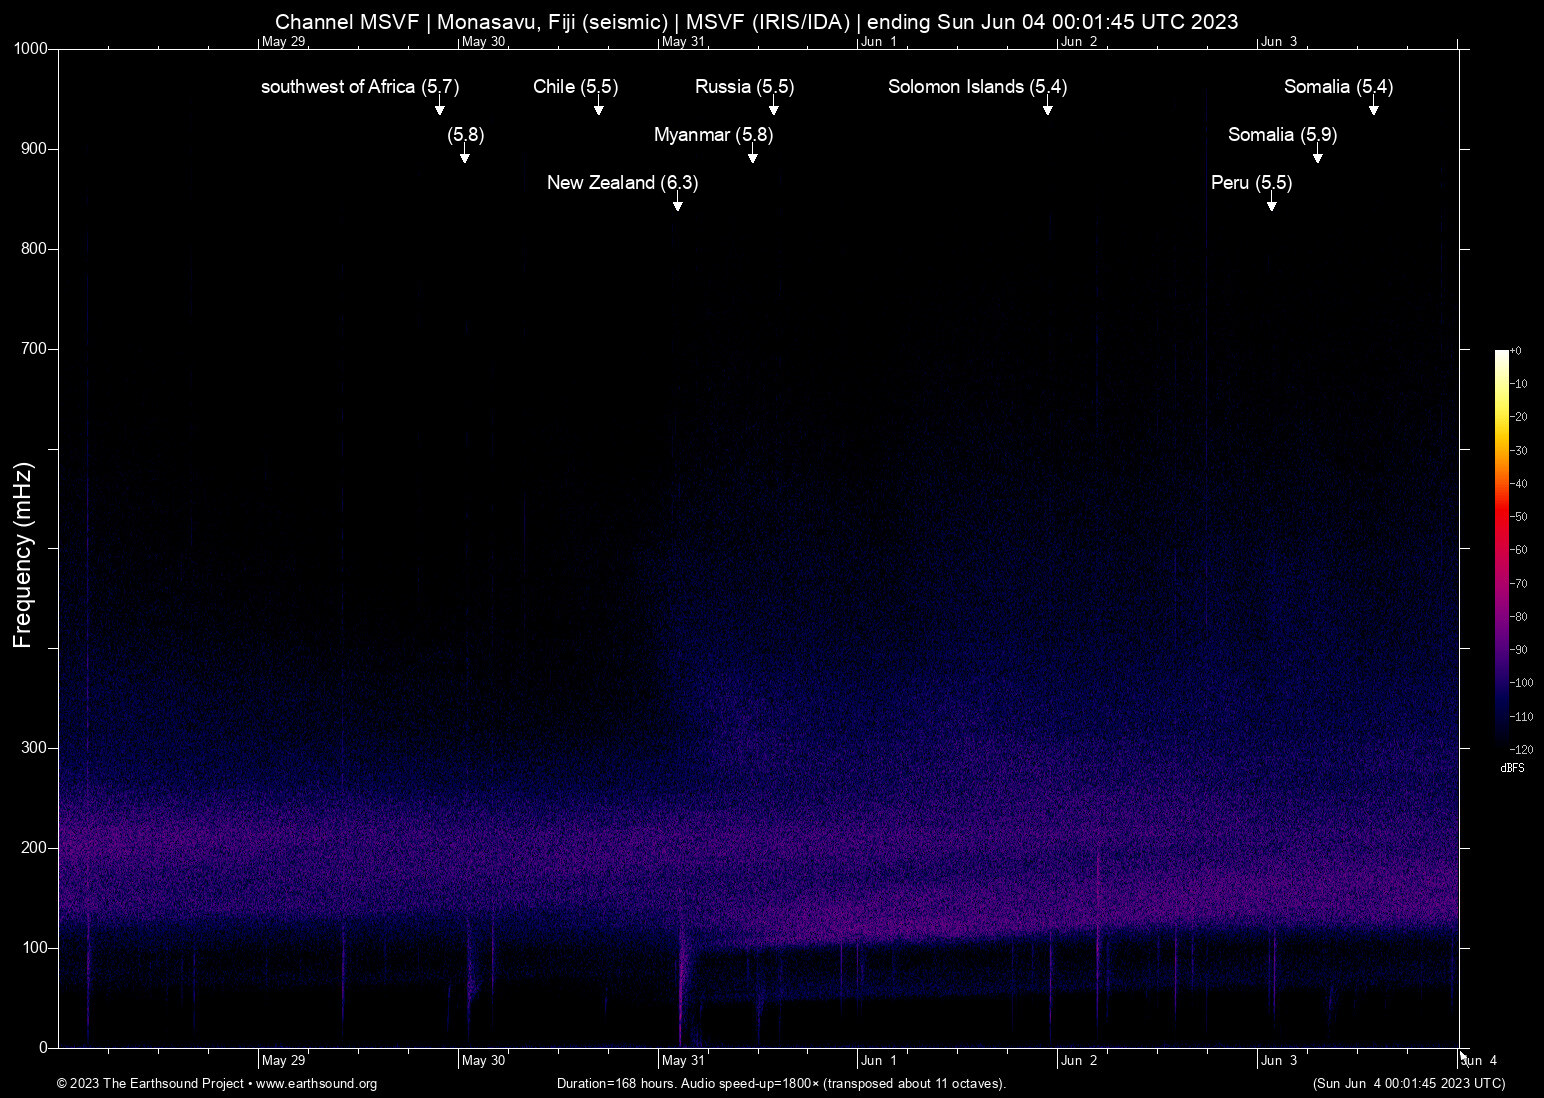Click the southwest of Africa (5.7) label
The width and height of the screenshot is (1544, 1098).
click(359, 87)
